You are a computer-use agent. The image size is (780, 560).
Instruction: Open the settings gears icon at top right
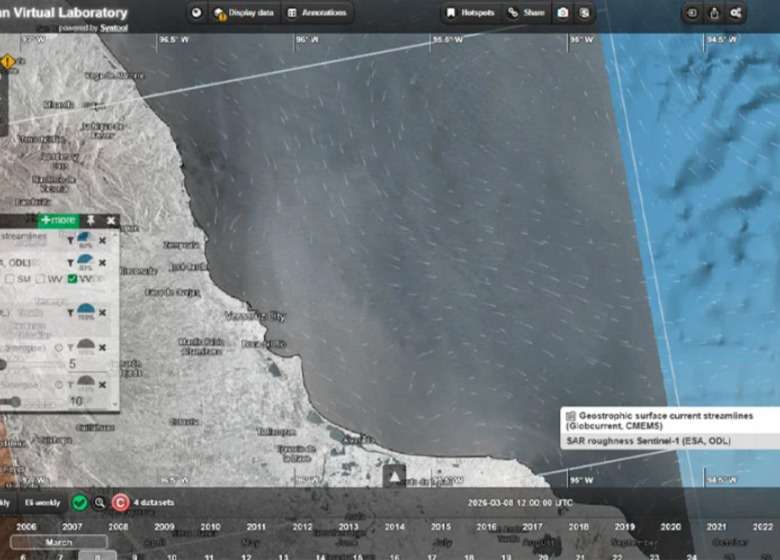[x=736, y=13]
